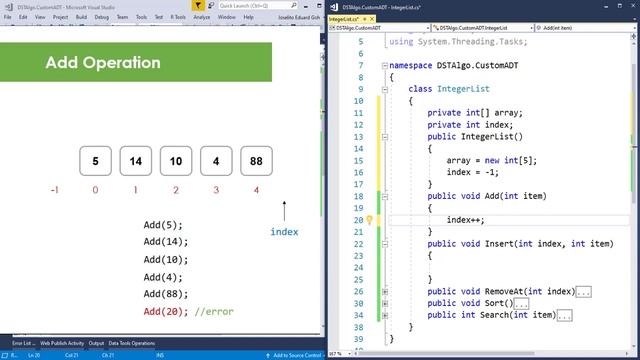Expand the Sort method outline
The height and width of the screenshot is (360, 640).
[384, 304]
